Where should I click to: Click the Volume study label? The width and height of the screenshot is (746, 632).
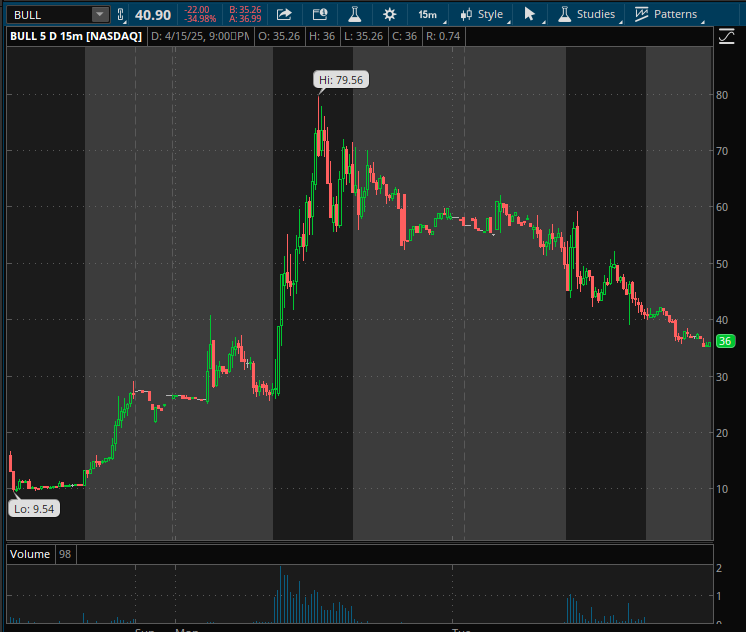click(30, 554)
